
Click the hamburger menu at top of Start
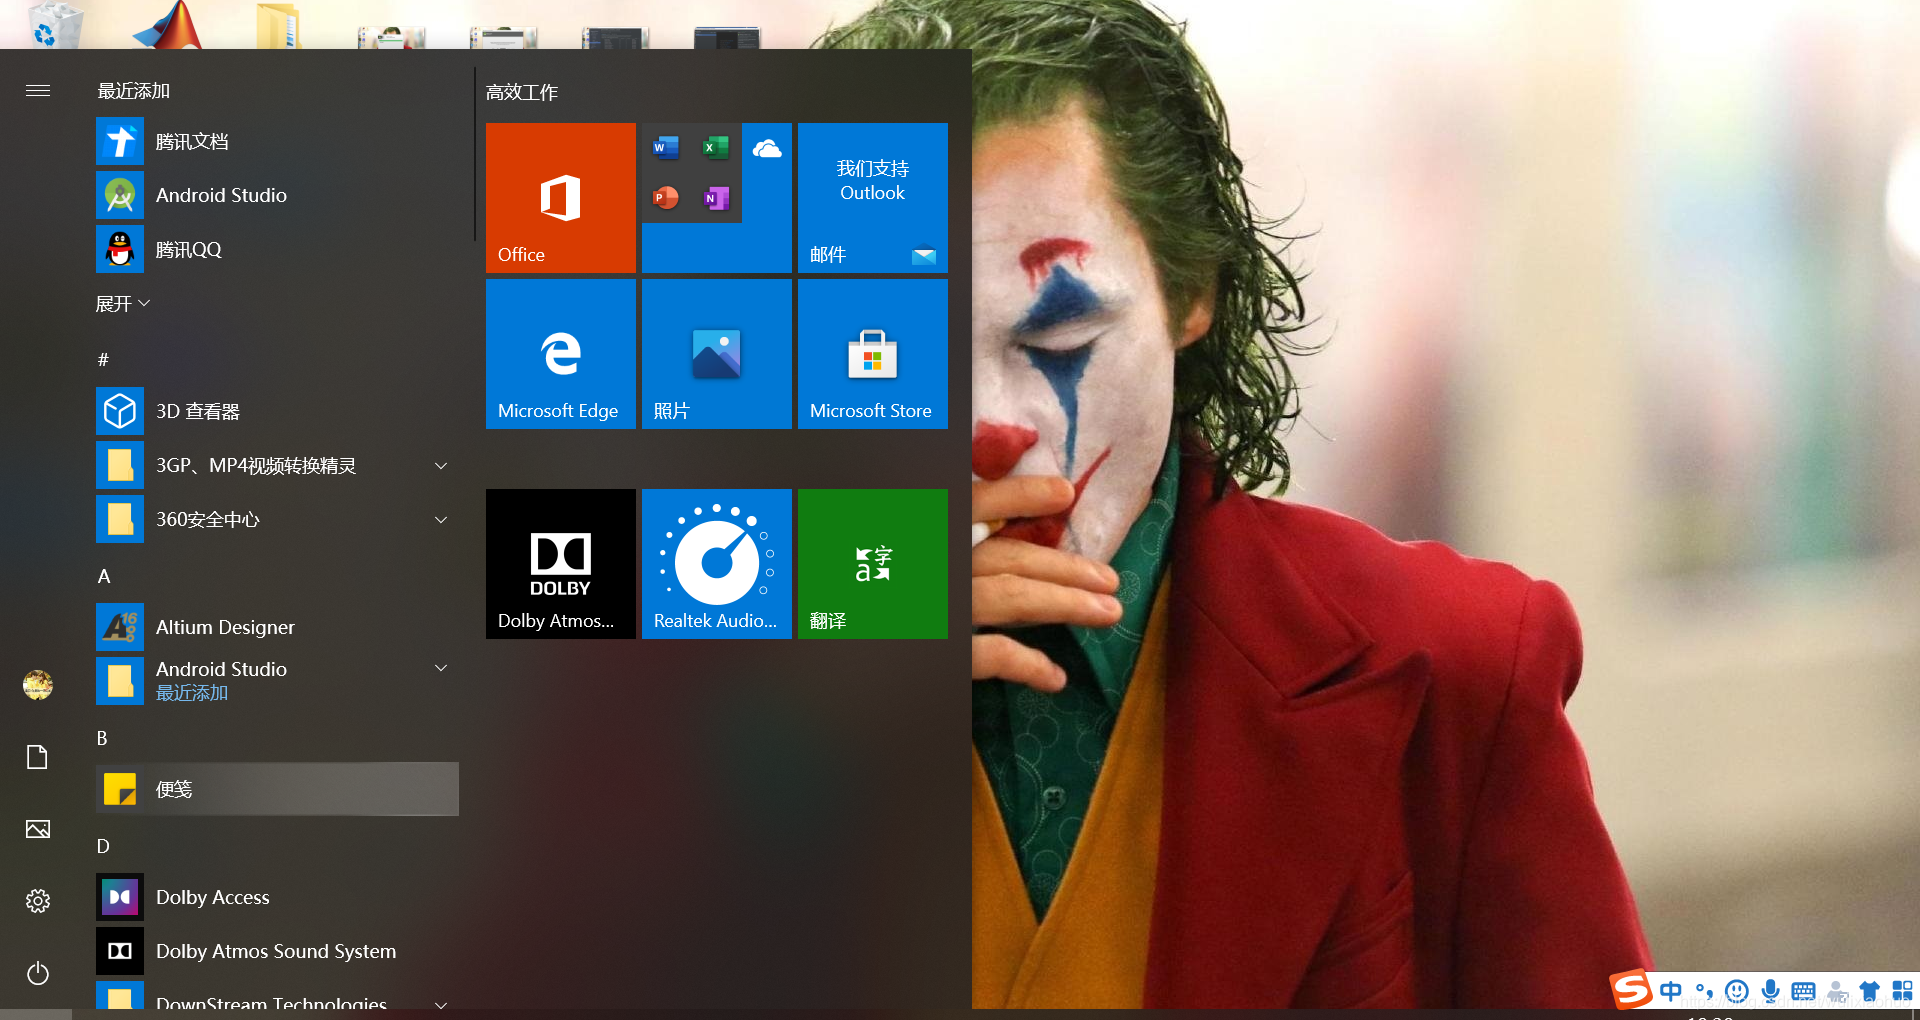[38, 91]
